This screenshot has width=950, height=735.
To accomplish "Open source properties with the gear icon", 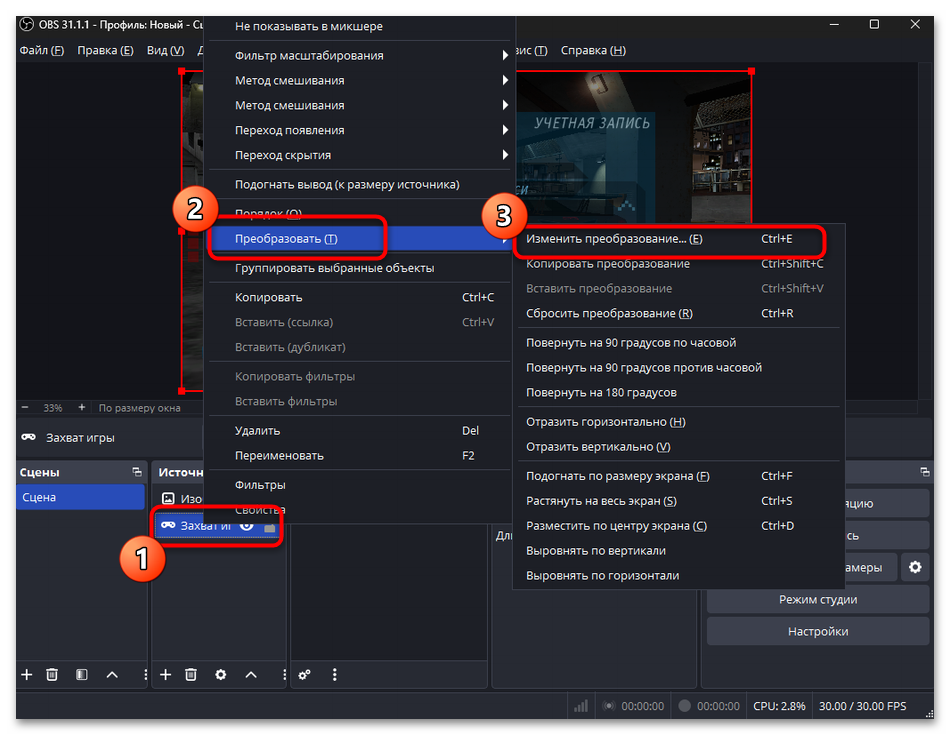I will tap(220, 674).
